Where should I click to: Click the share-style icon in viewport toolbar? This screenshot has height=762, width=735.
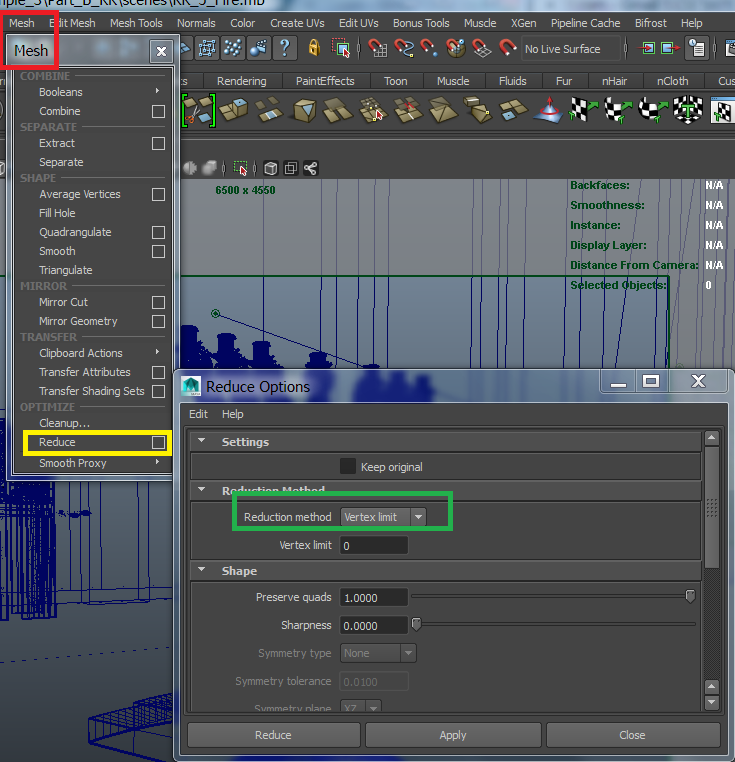[x=310, y=168]
